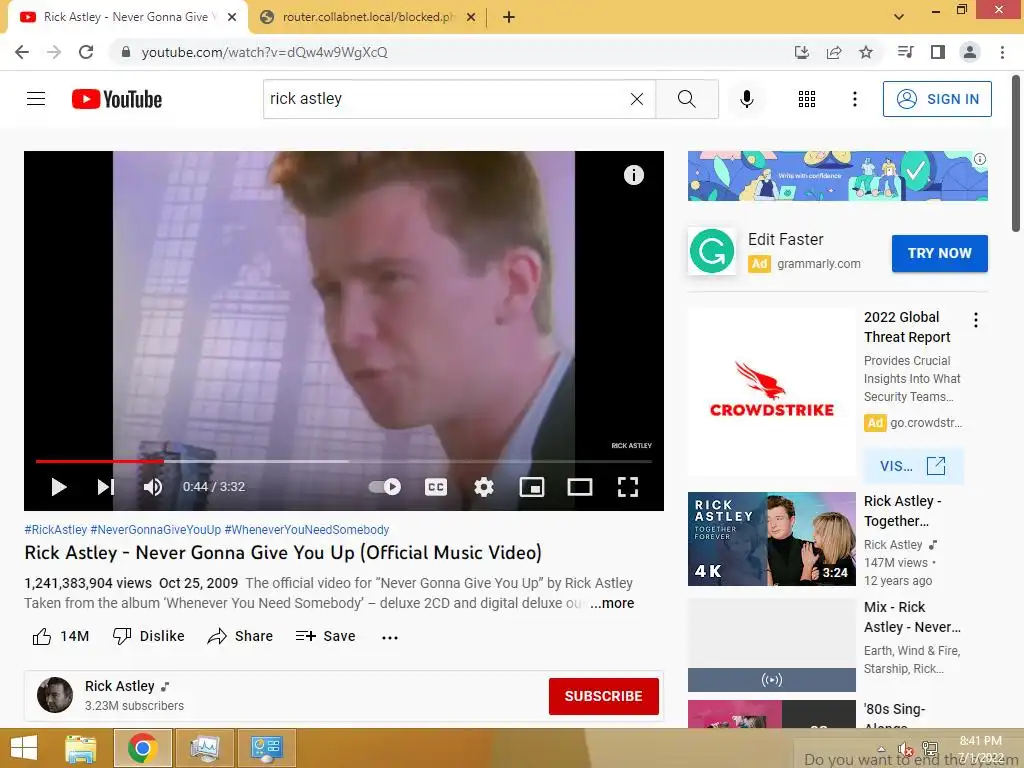The height and width of the screenshot is (768, 1024).
Task: Click the 2022 Global Threat Report title
Action: 907,327
